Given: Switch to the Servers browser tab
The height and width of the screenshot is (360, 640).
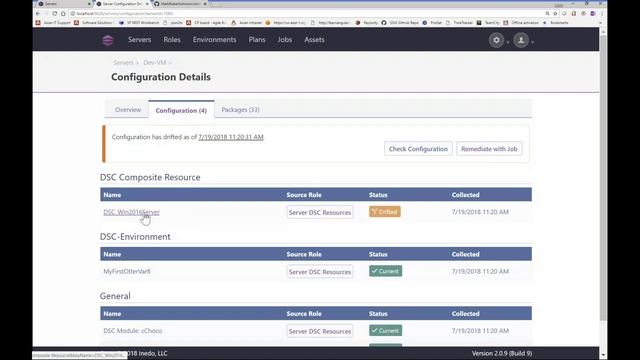Looking at the screenshot, I should click(x=63, y=4).
